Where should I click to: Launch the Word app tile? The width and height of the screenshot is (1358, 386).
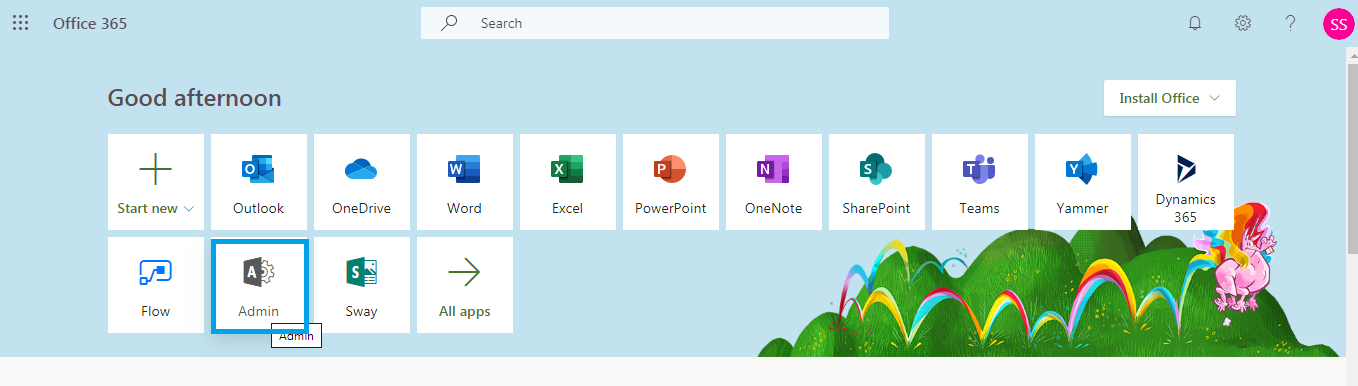coord(465,182)
